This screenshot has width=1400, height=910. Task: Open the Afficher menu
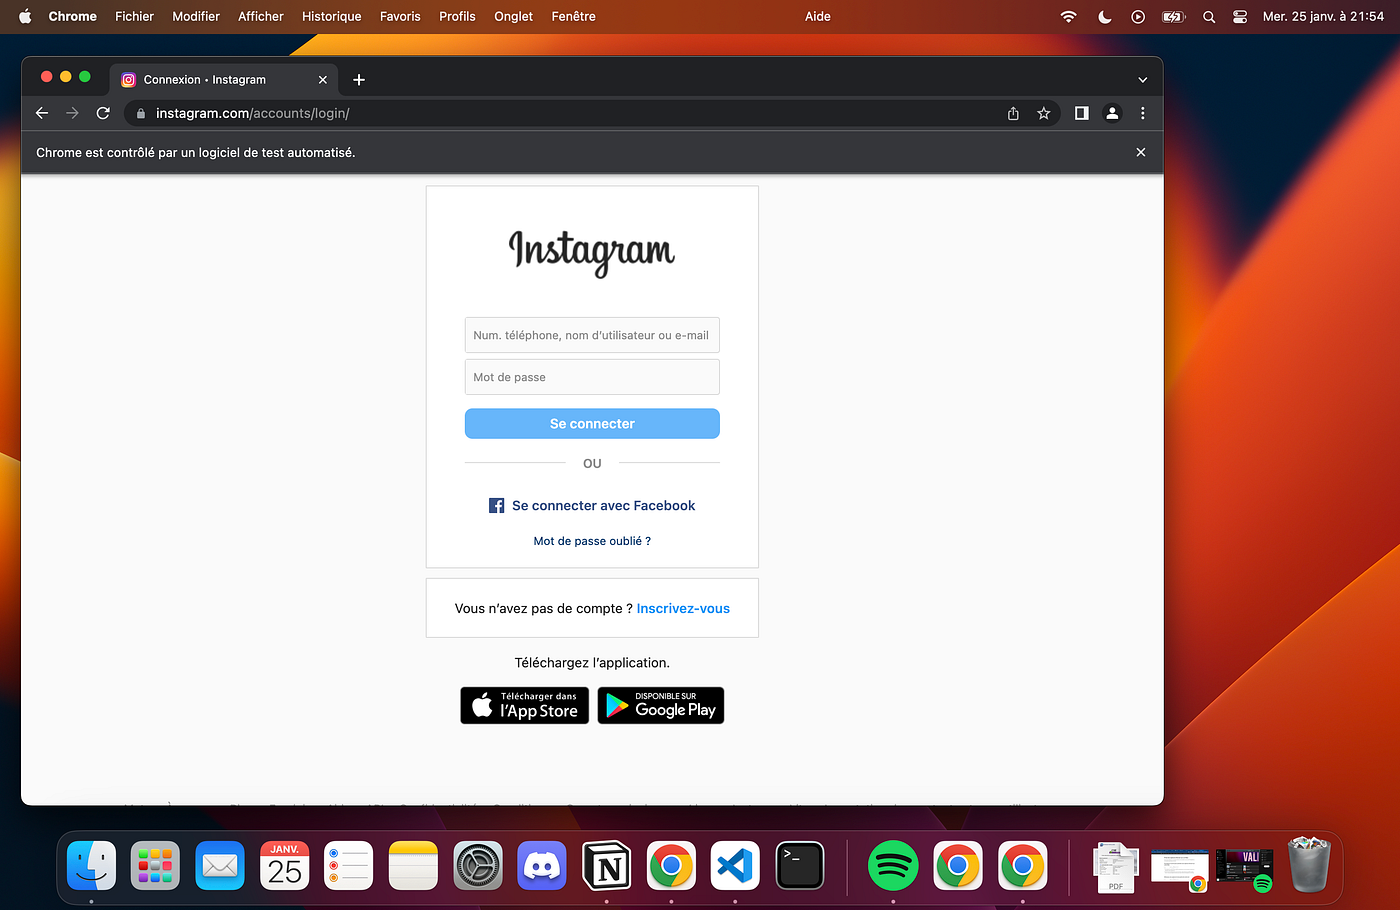(261, 16)
